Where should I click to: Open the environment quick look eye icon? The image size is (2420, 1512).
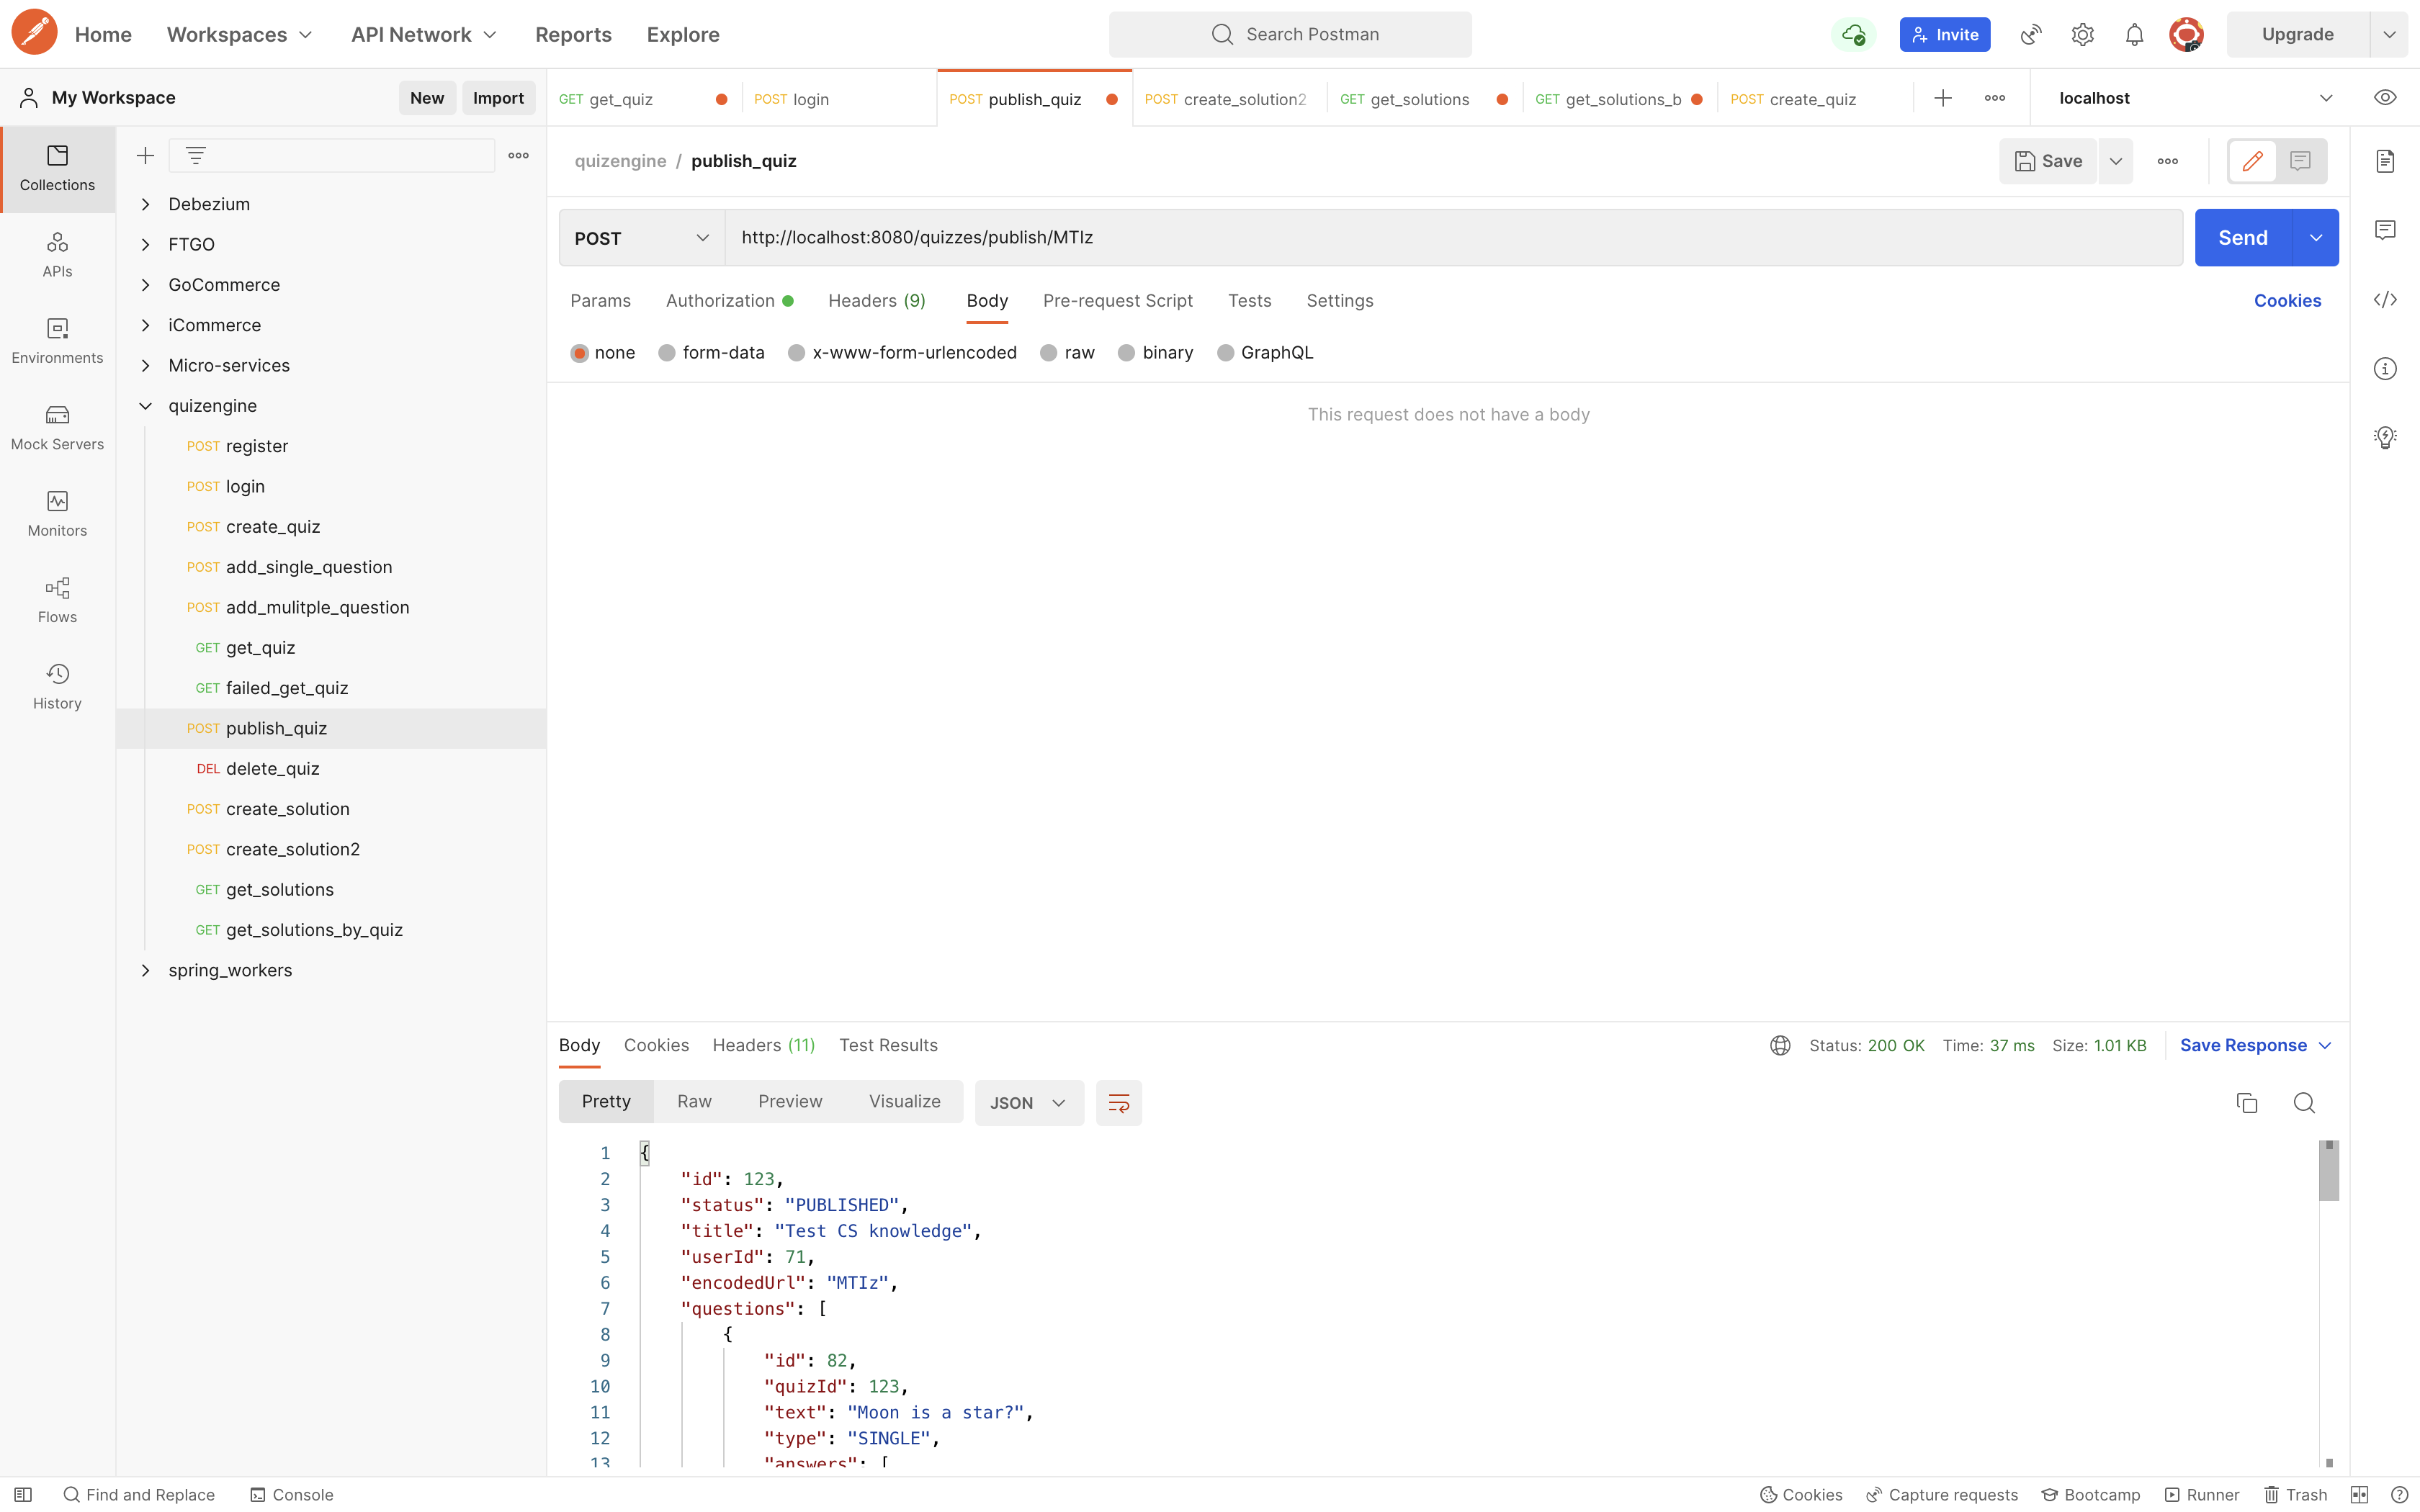click(x=2385, y=98)
